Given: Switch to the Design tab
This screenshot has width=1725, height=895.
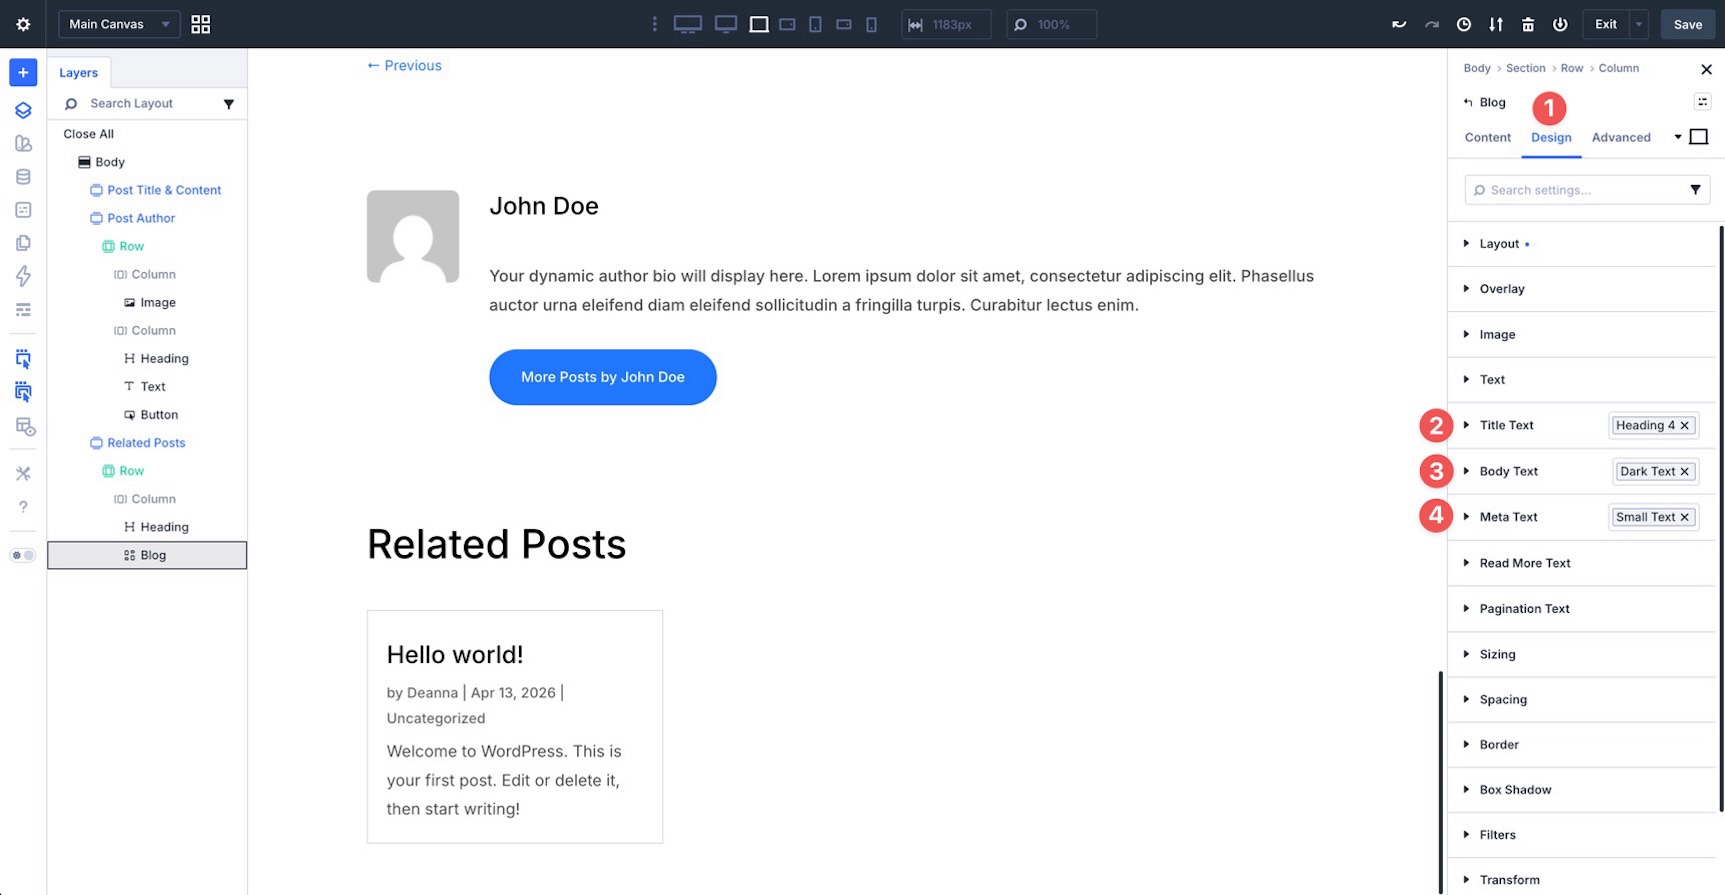Looking at the screenshot, I should click(x=1551, y=138).
